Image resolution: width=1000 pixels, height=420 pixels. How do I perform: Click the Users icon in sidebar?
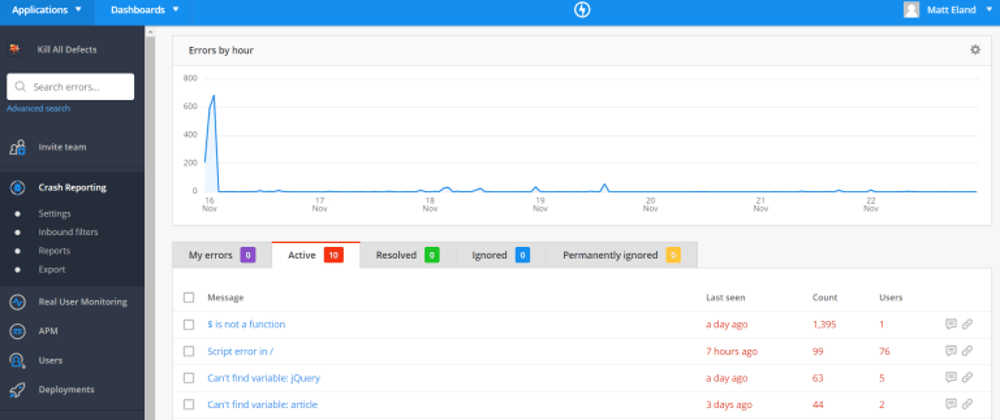click(x=17, y=361)
